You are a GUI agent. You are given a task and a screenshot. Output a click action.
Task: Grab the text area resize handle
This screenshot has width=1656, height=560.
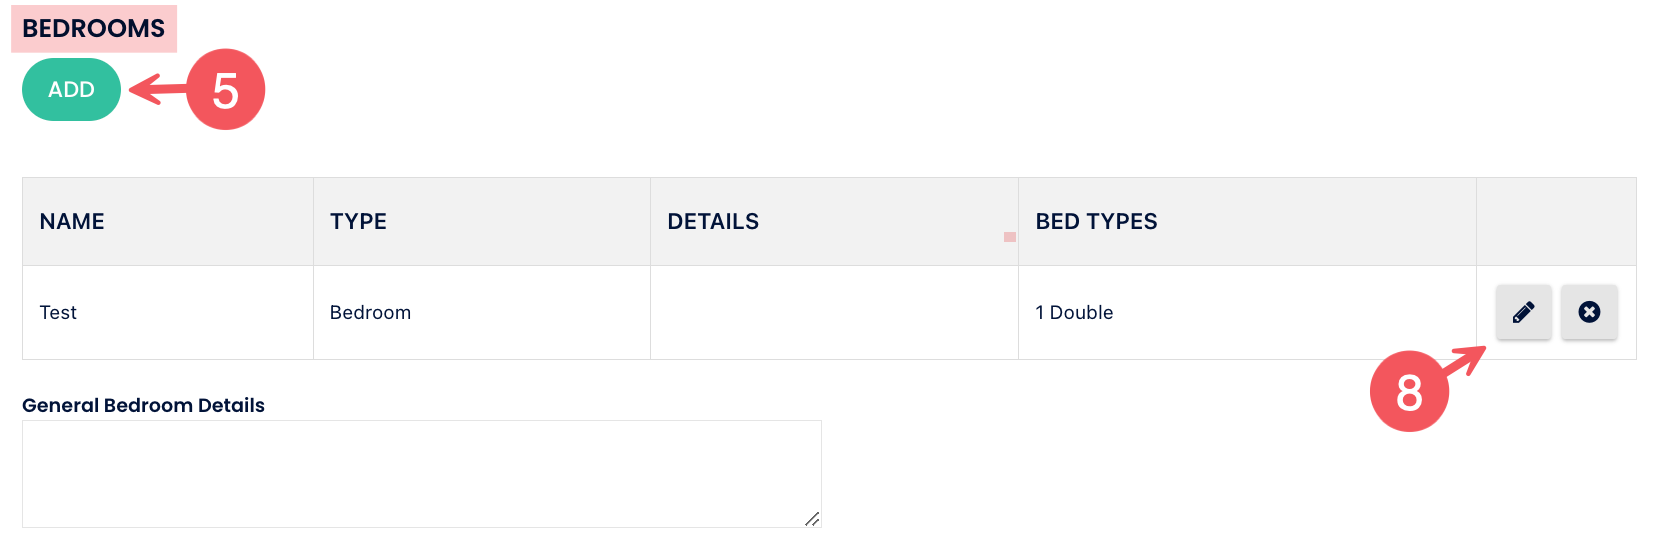tap(812, 518)
